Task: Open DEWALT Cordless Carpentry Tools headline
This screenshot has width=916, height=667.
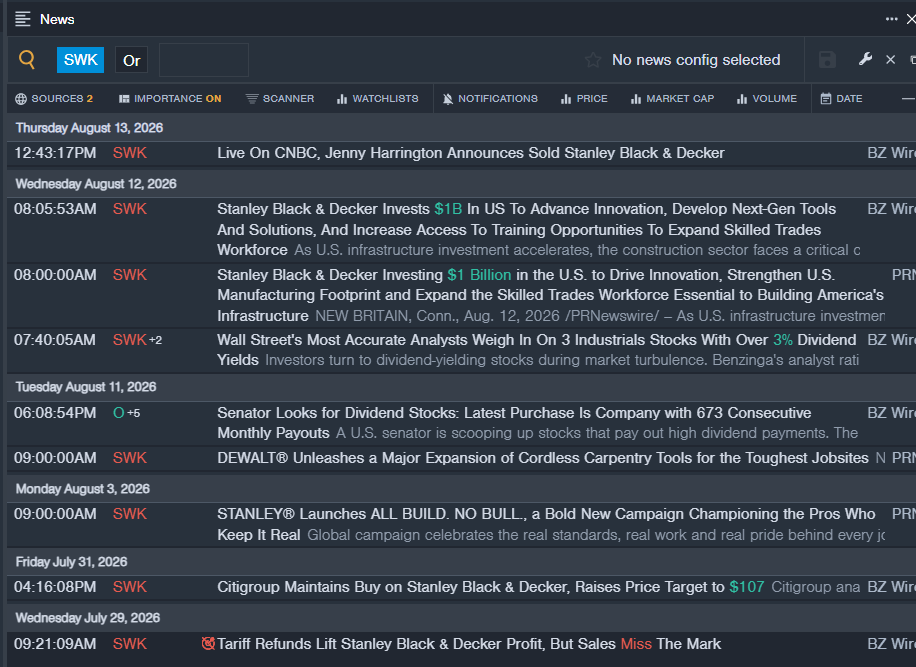Action: point(543,458)
